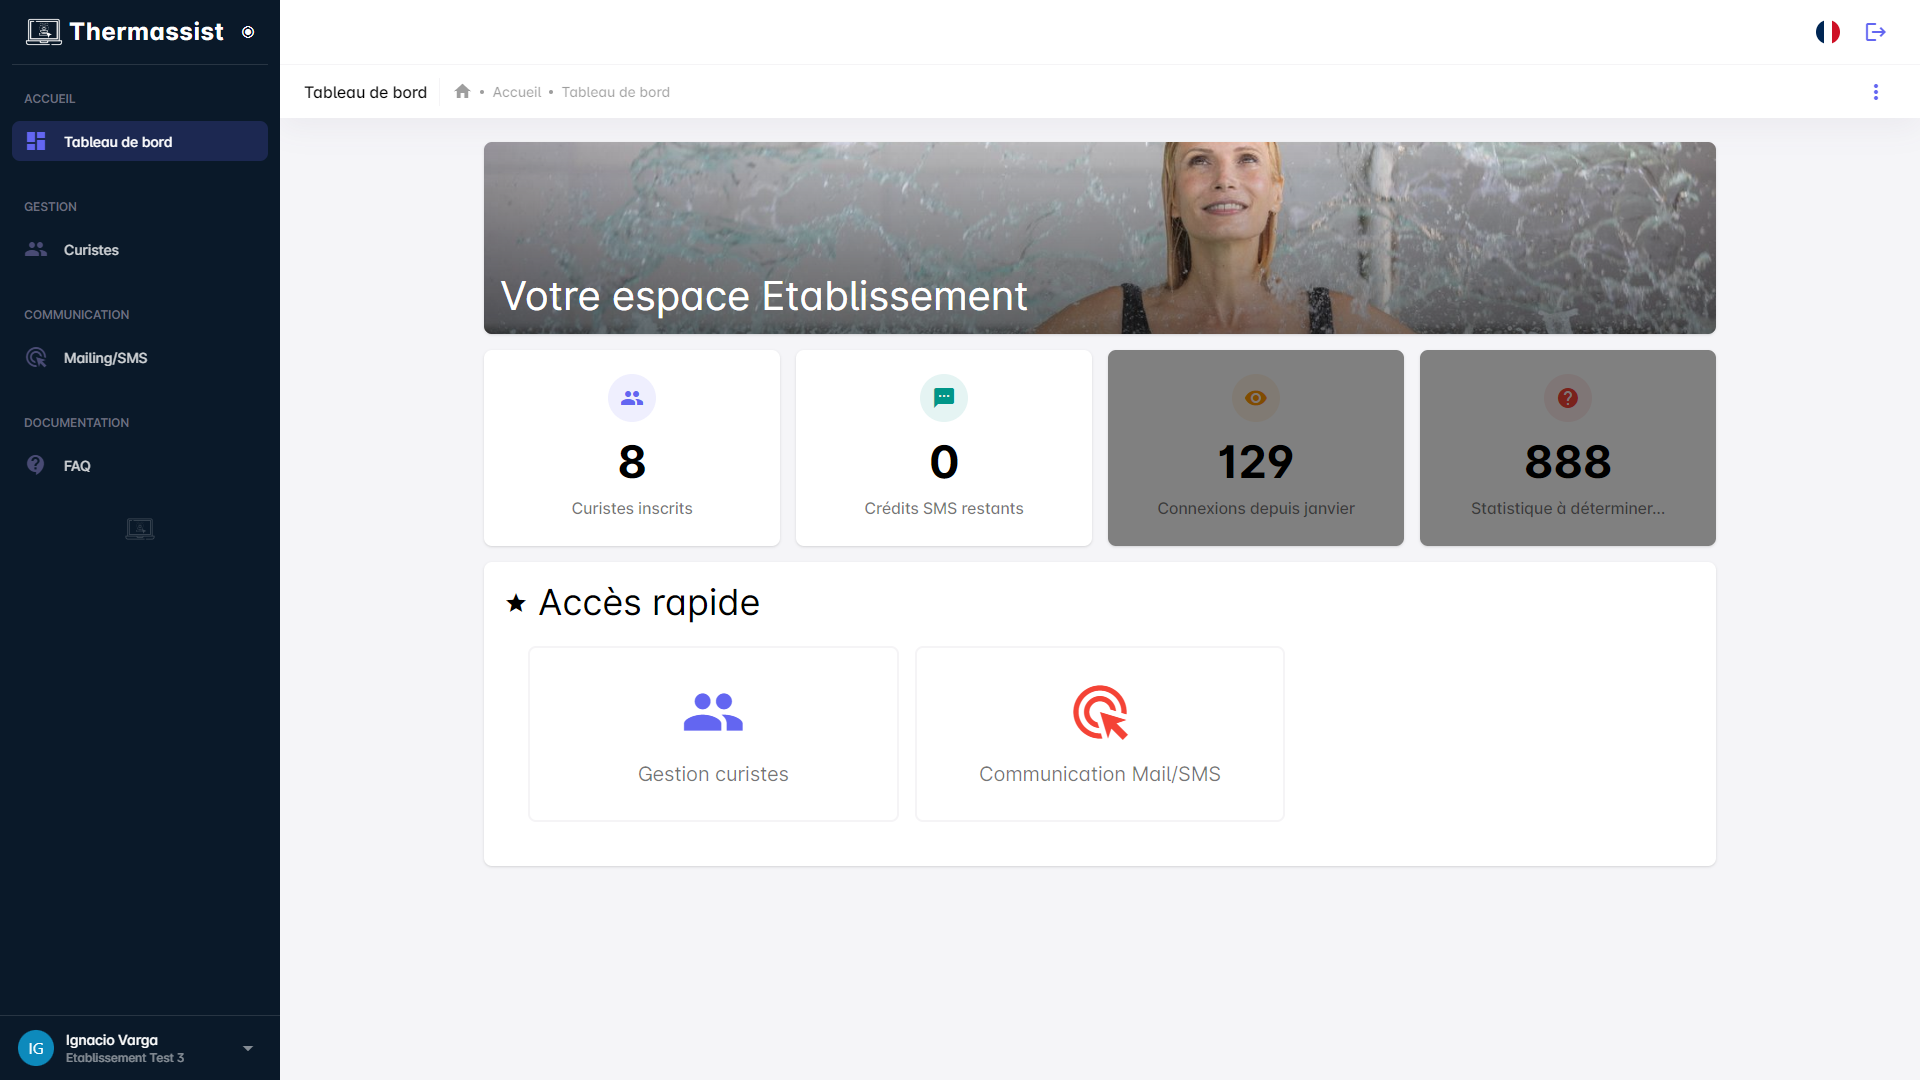Click the home icon in breadcrumb
Image resolution: width=1920 pixels, height=1080 pixels.
tap(462, 92)
